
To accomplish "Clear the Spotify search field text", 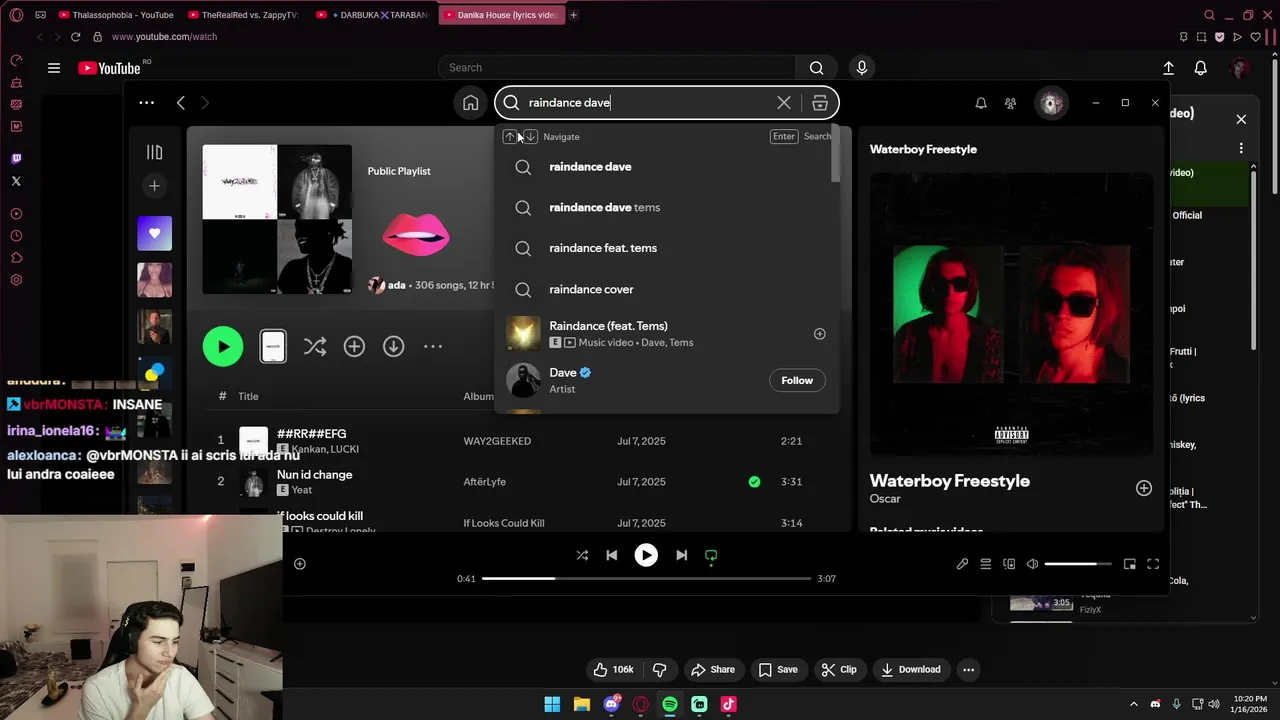I will [784, 103].
